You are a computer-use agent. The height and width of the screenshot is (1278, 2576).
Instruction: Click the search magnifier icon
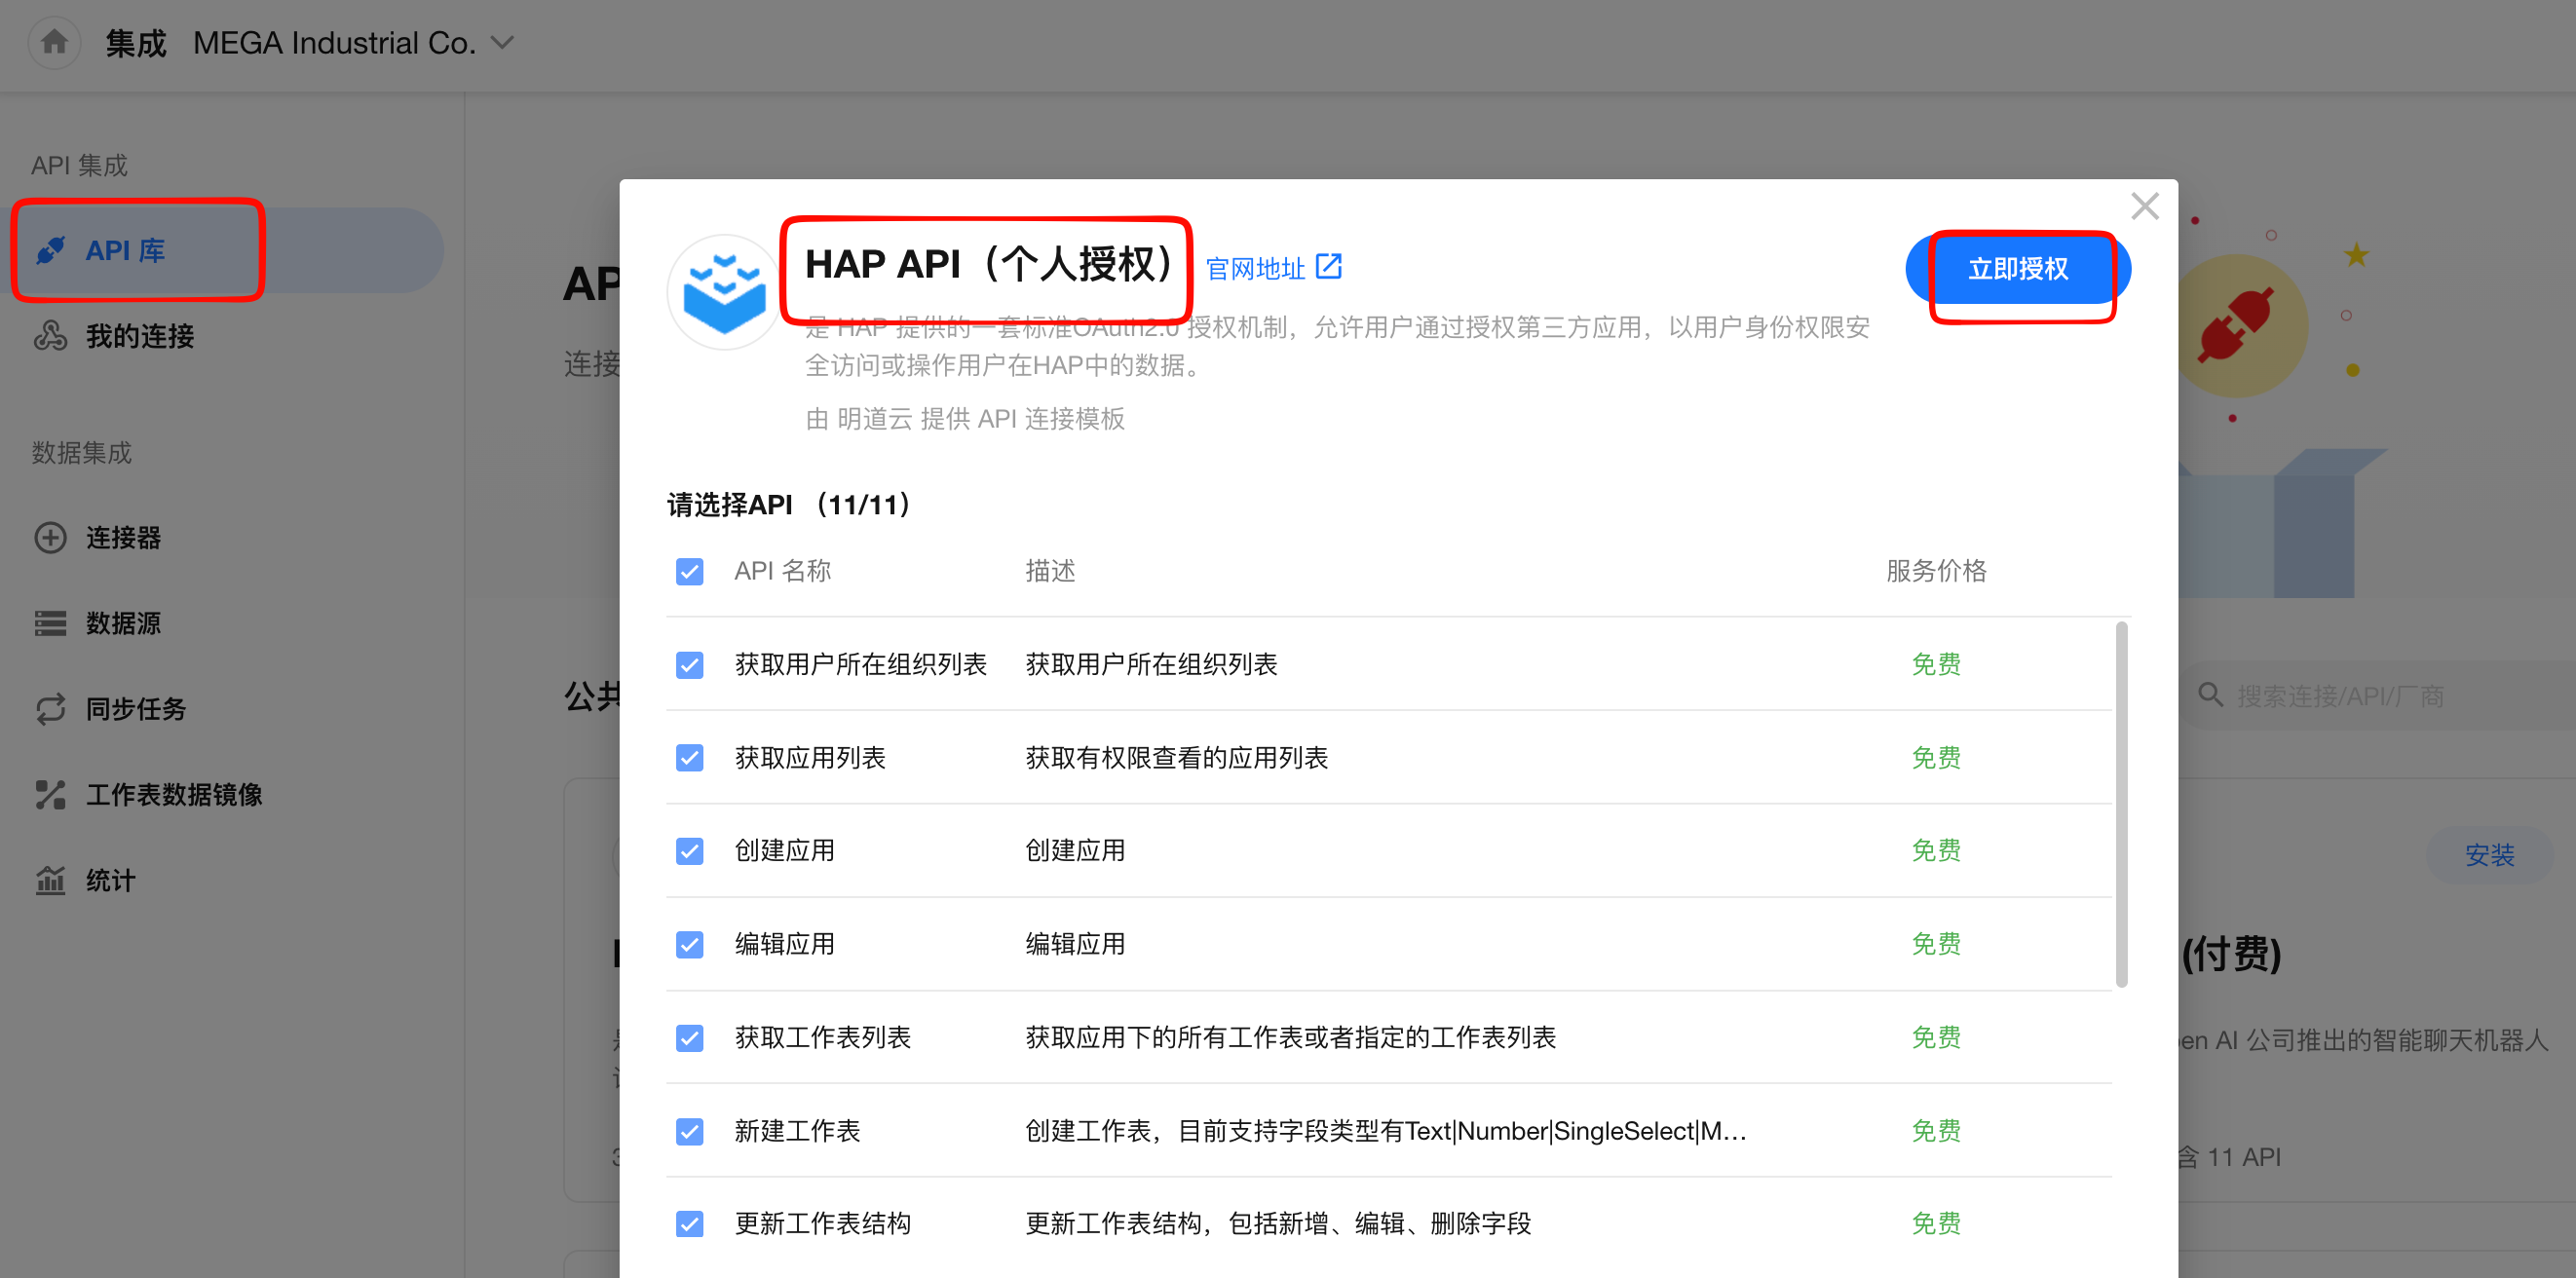point(2210,695)
